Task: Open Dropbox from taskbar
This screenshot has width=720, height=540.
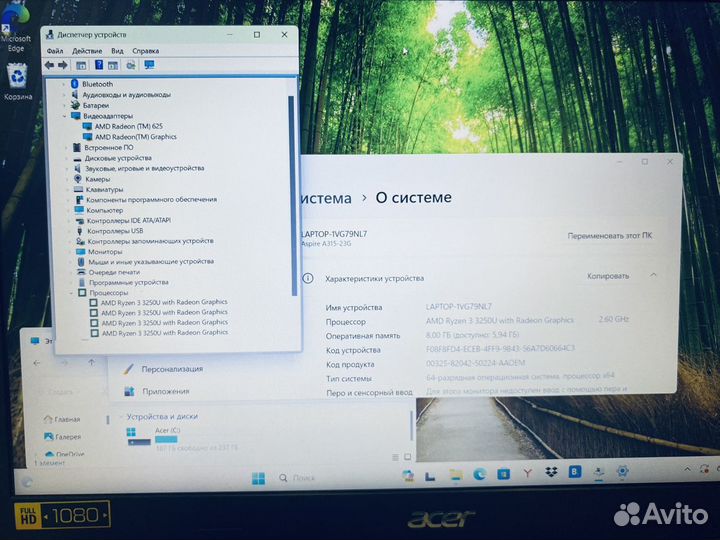Action: pyautogui.click(x=551, y=472)
